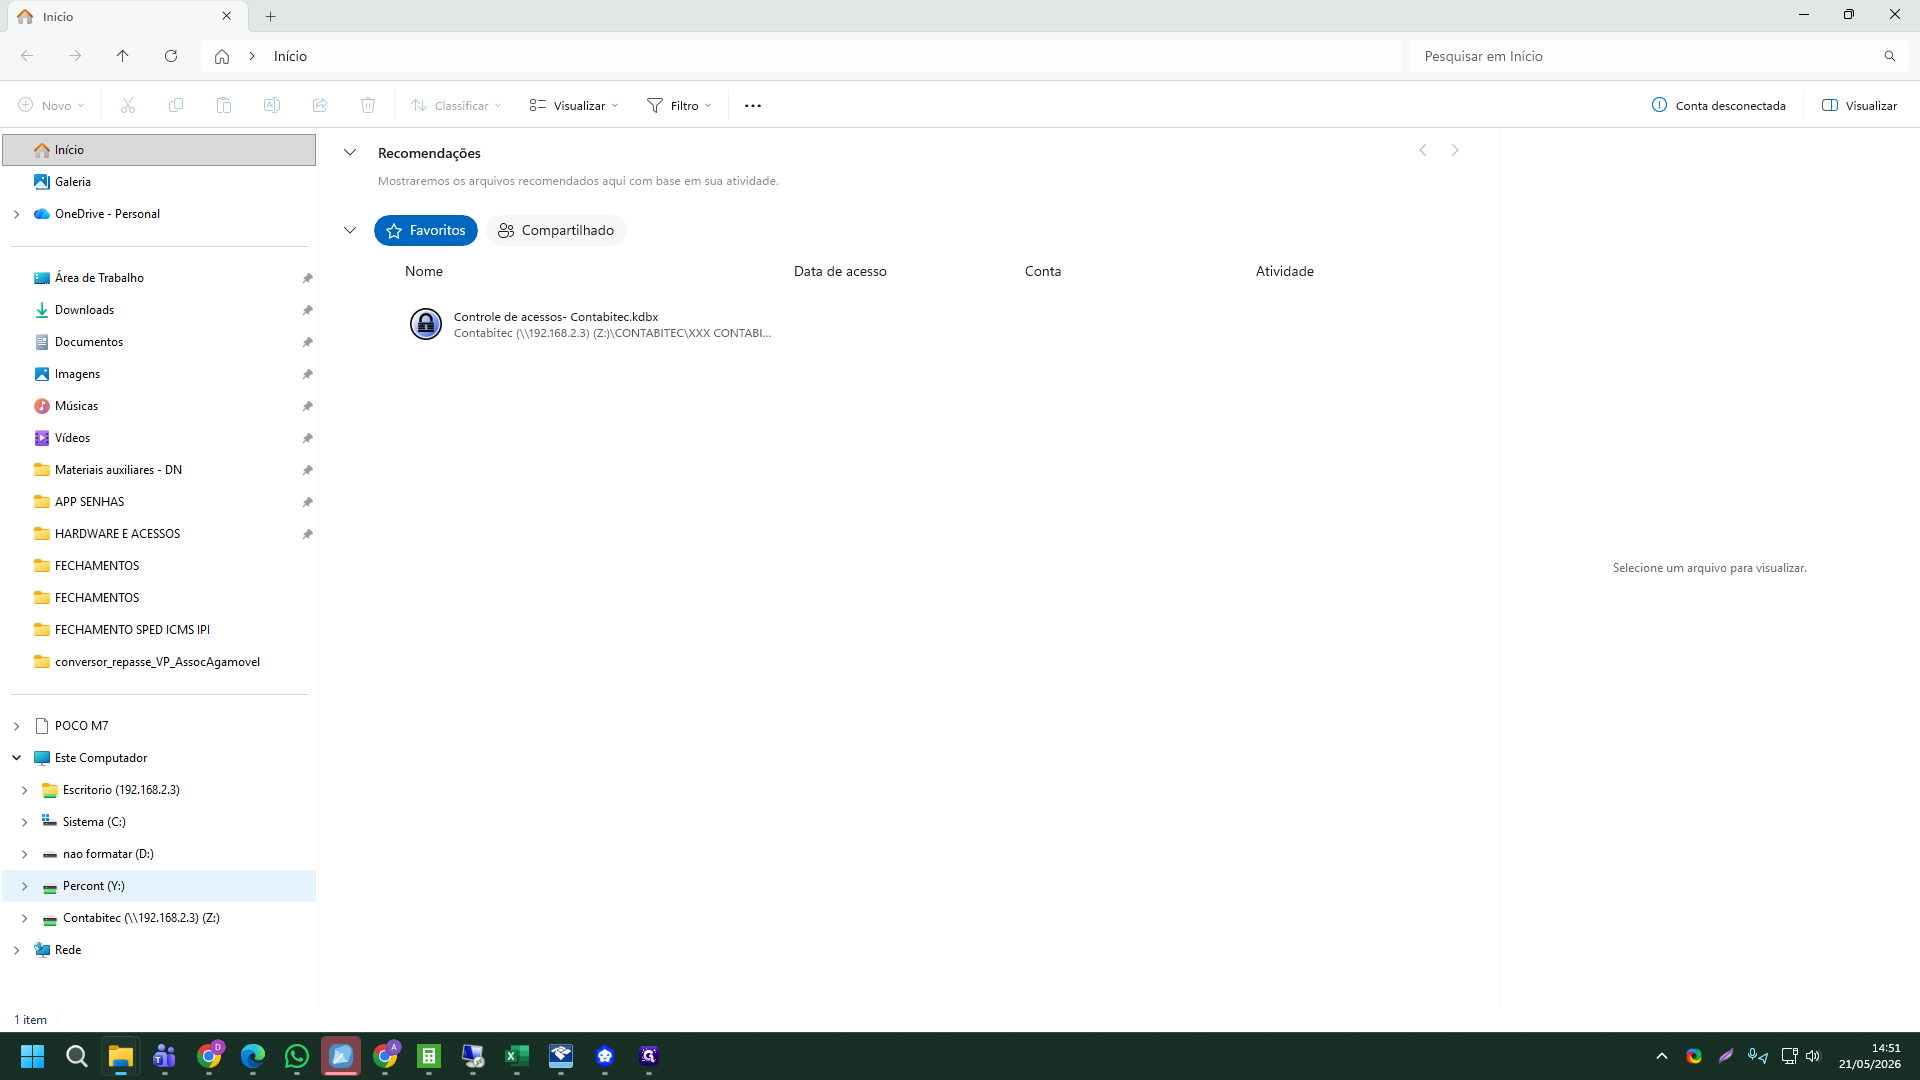The image size is (1920, 1080).
Task: Click the search magnifier icon
Action: coord(1890,56)
